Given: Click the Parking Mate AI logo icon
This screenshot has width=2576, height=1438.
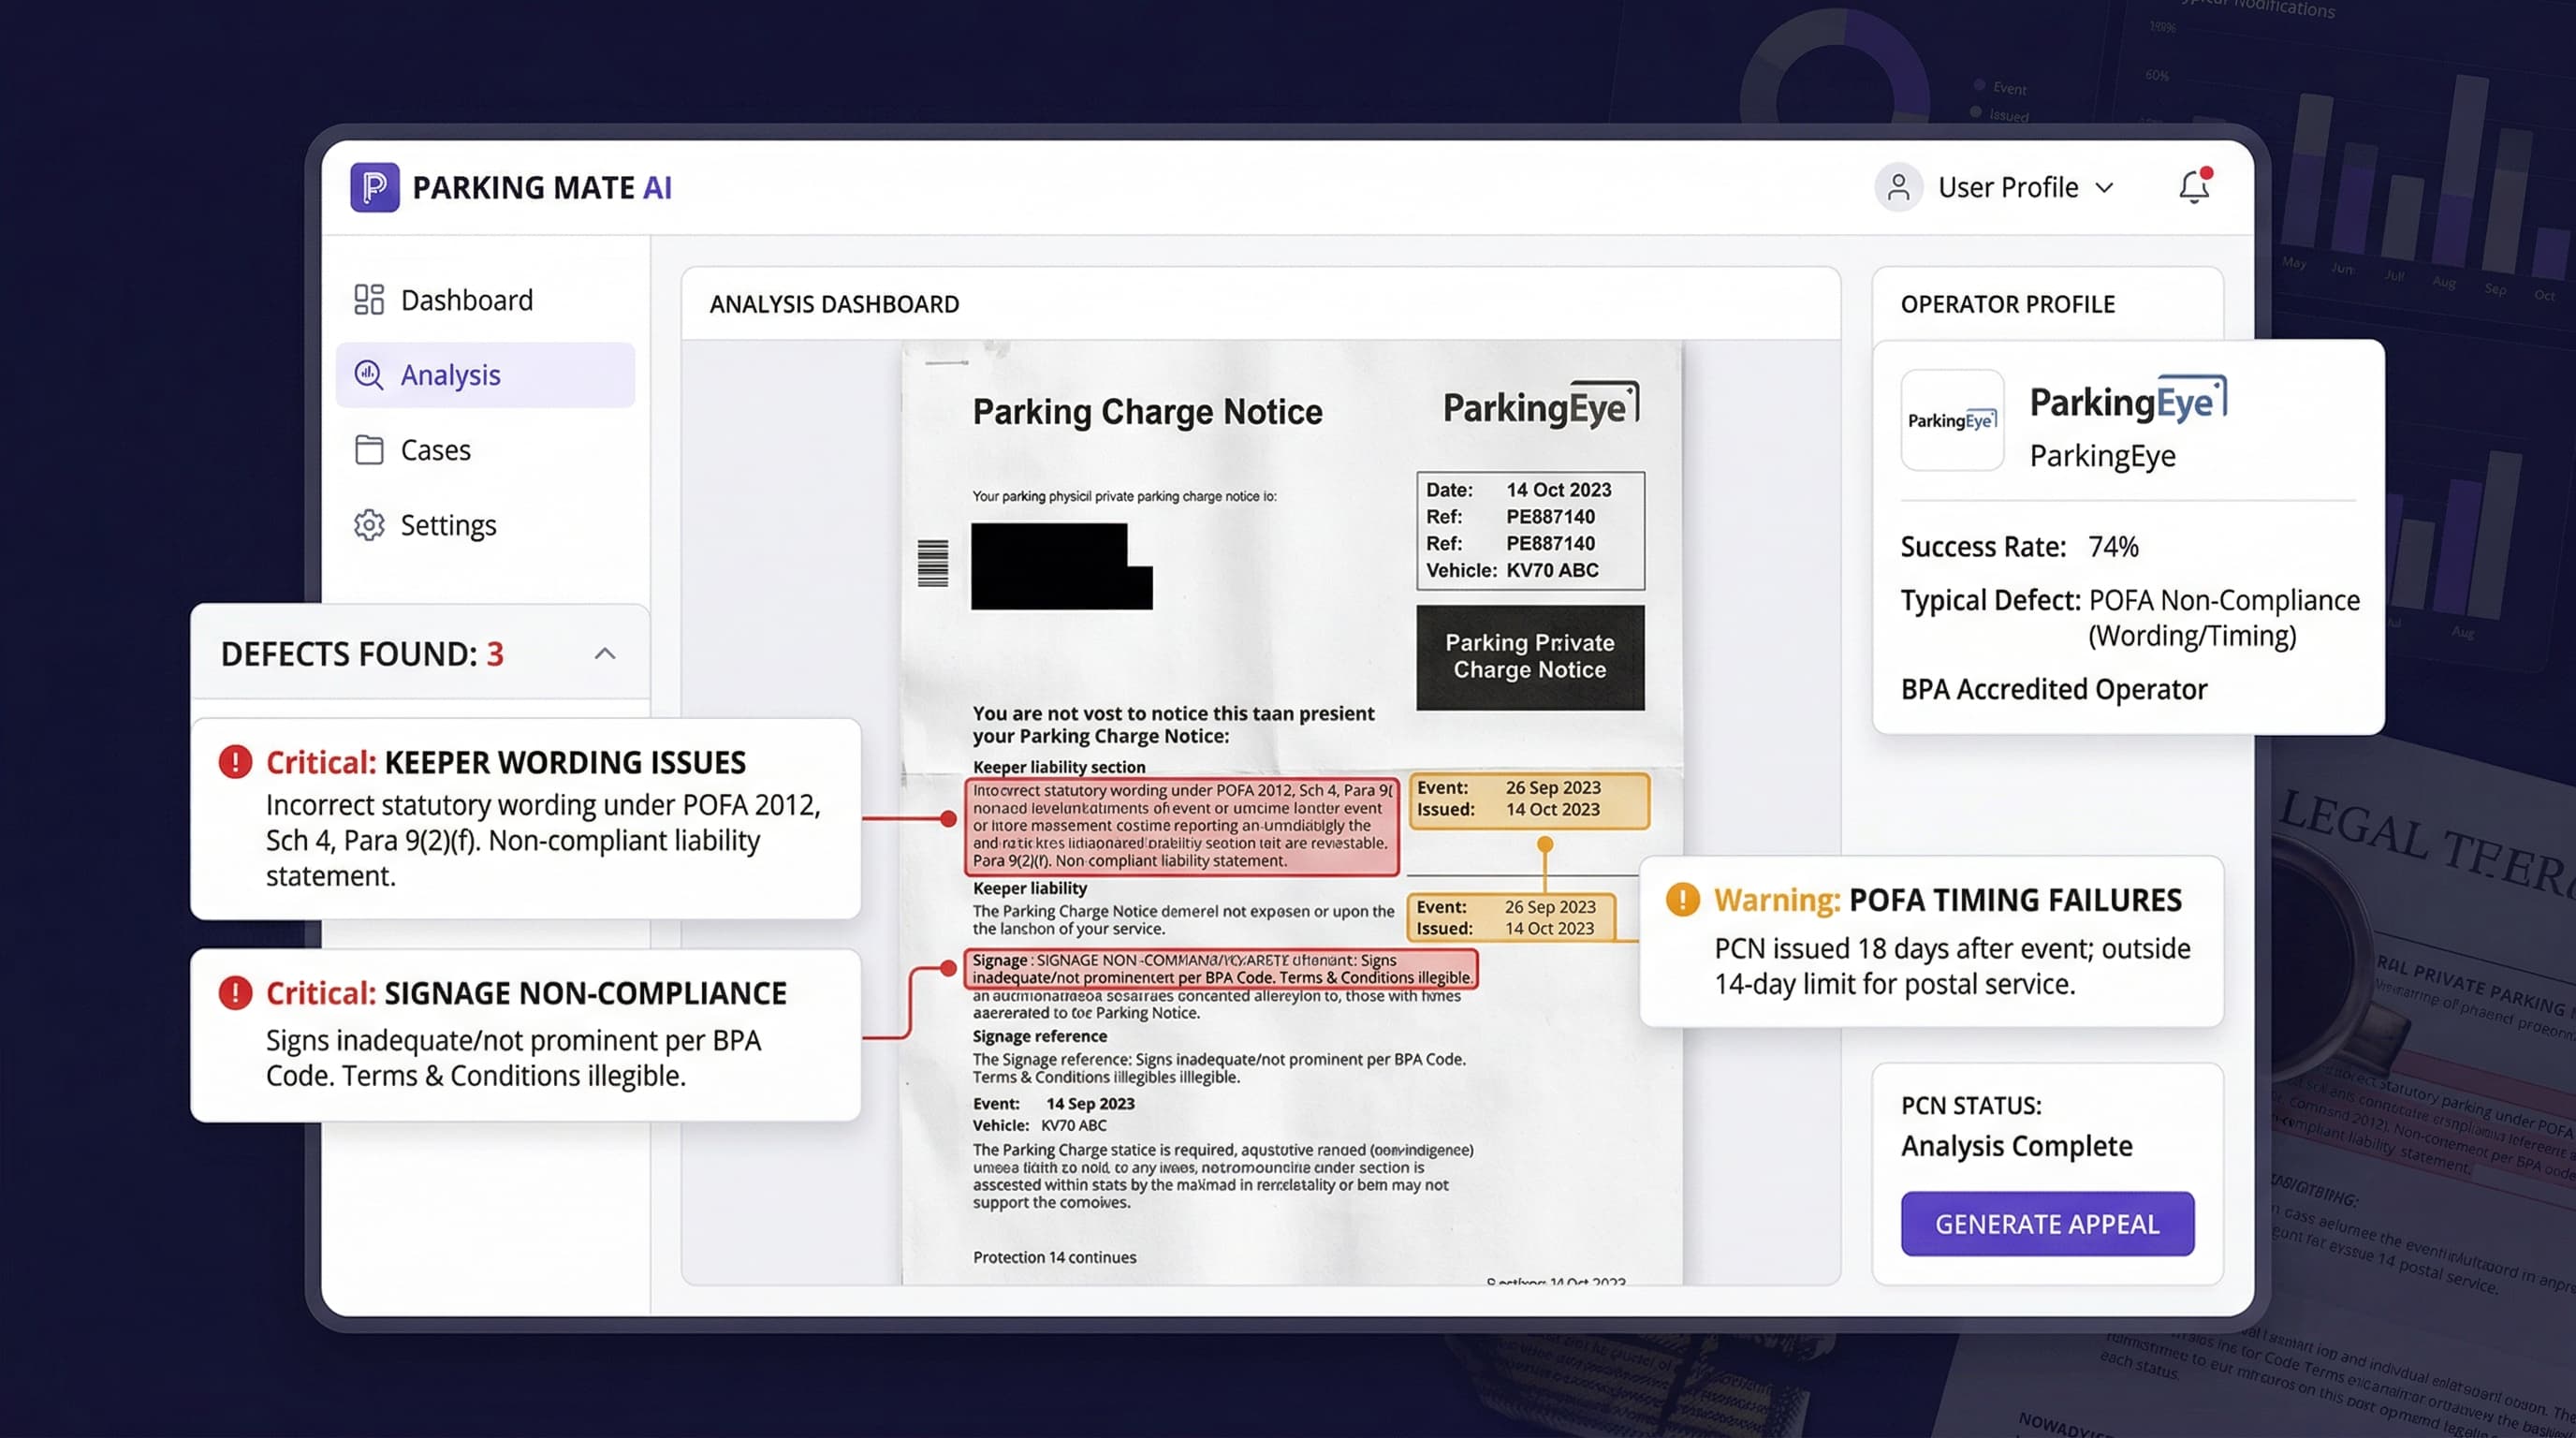Looking at the screenshot, I should pyautogui.click(x=375, y=187).
